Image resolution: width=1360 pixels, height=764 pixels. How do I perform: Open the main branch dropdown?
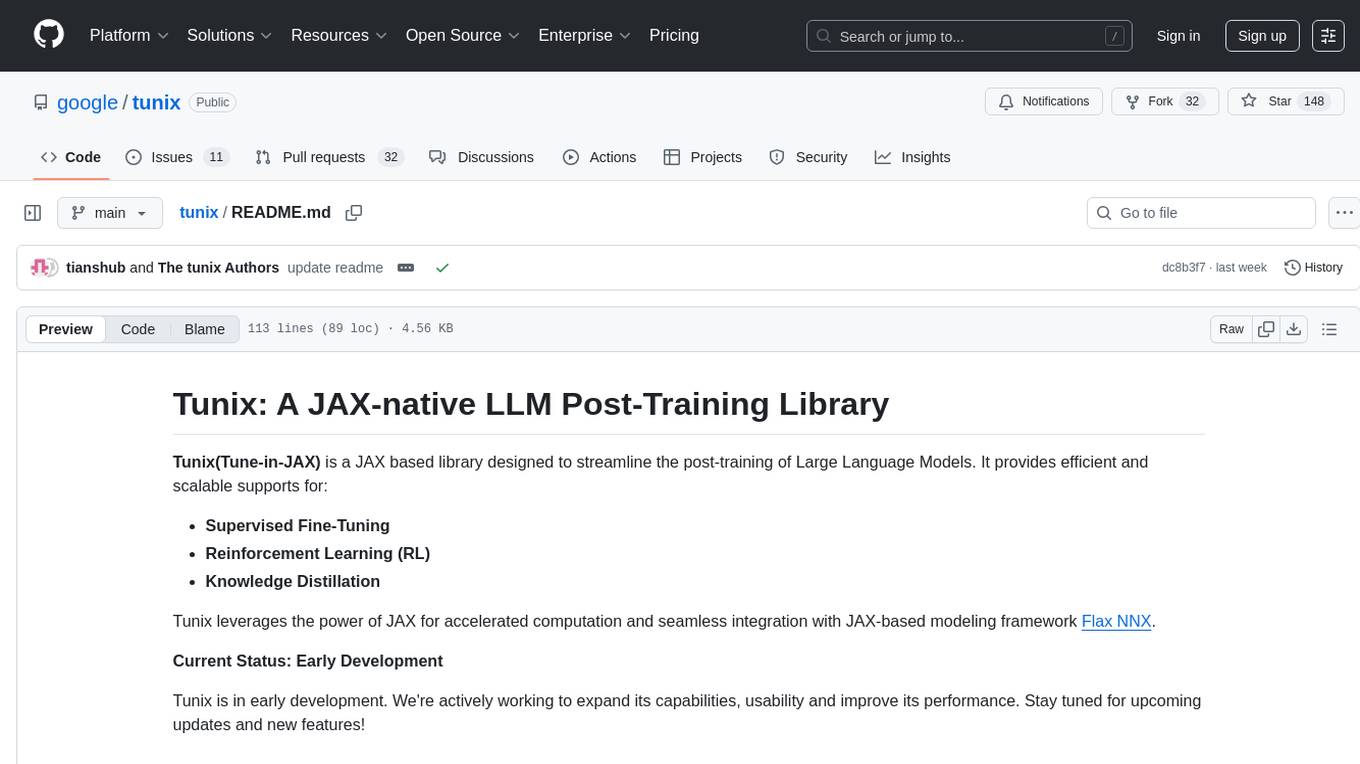click(110, 213)
